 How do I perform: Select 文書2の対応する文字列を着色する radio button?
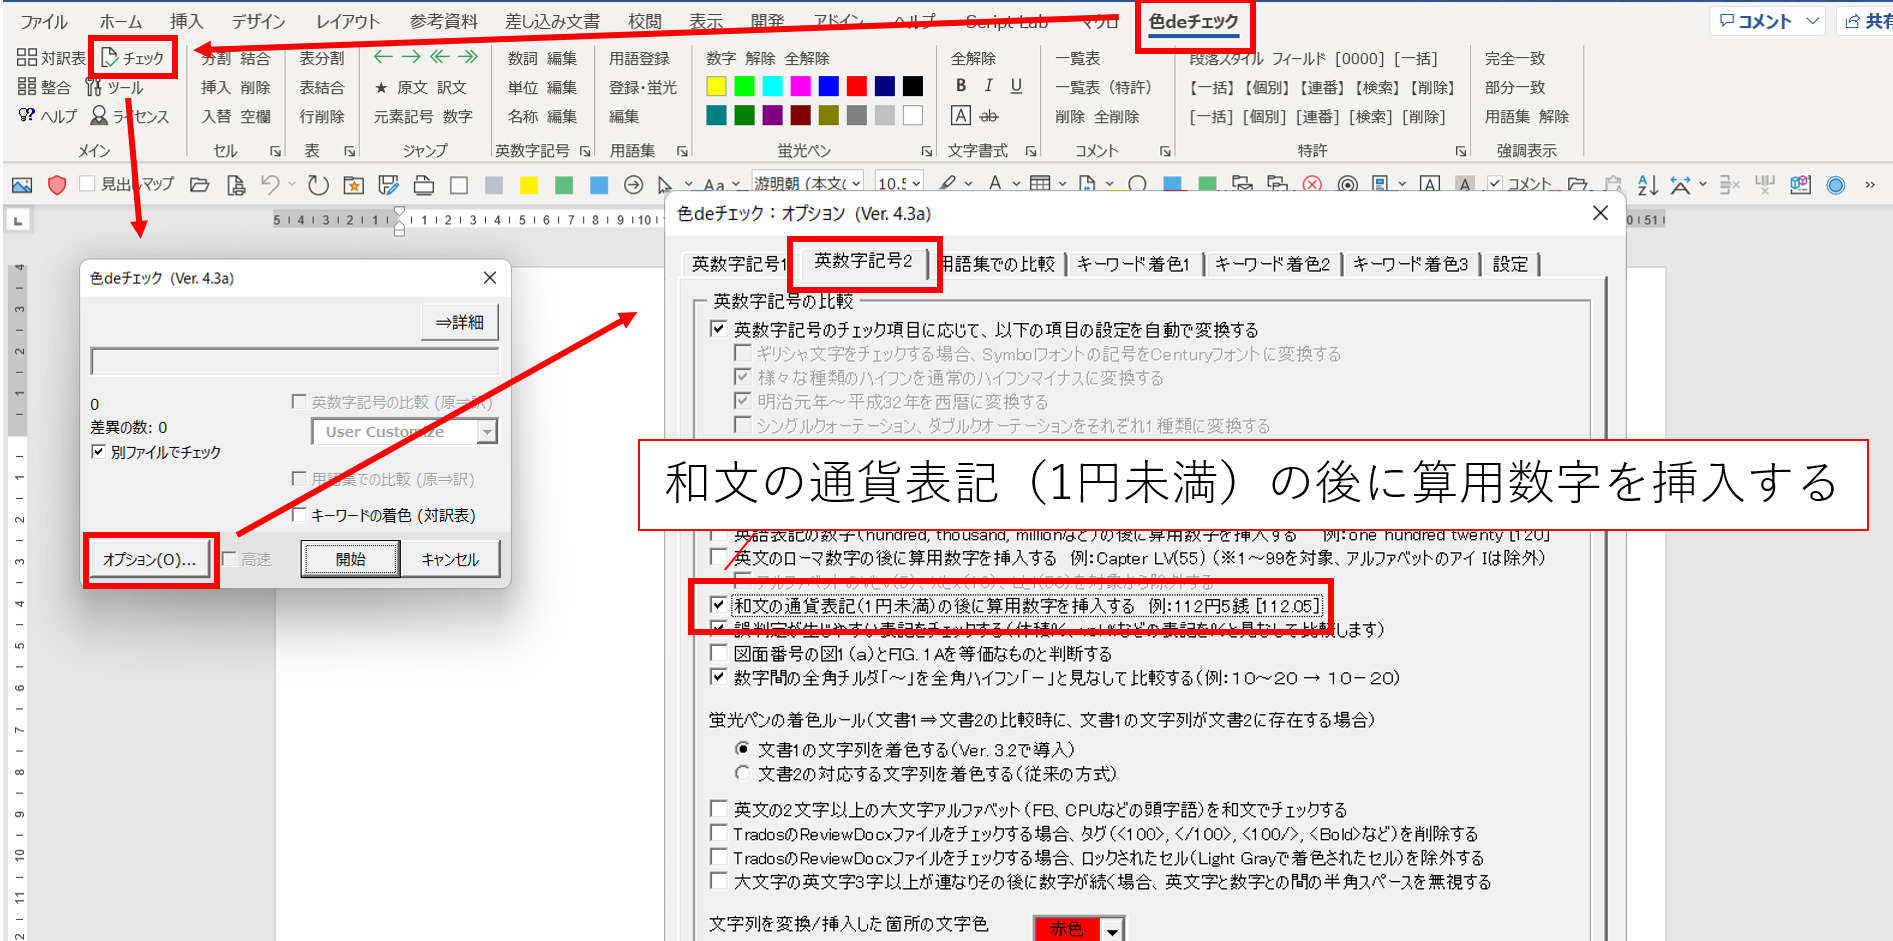[x=742, y=773]
